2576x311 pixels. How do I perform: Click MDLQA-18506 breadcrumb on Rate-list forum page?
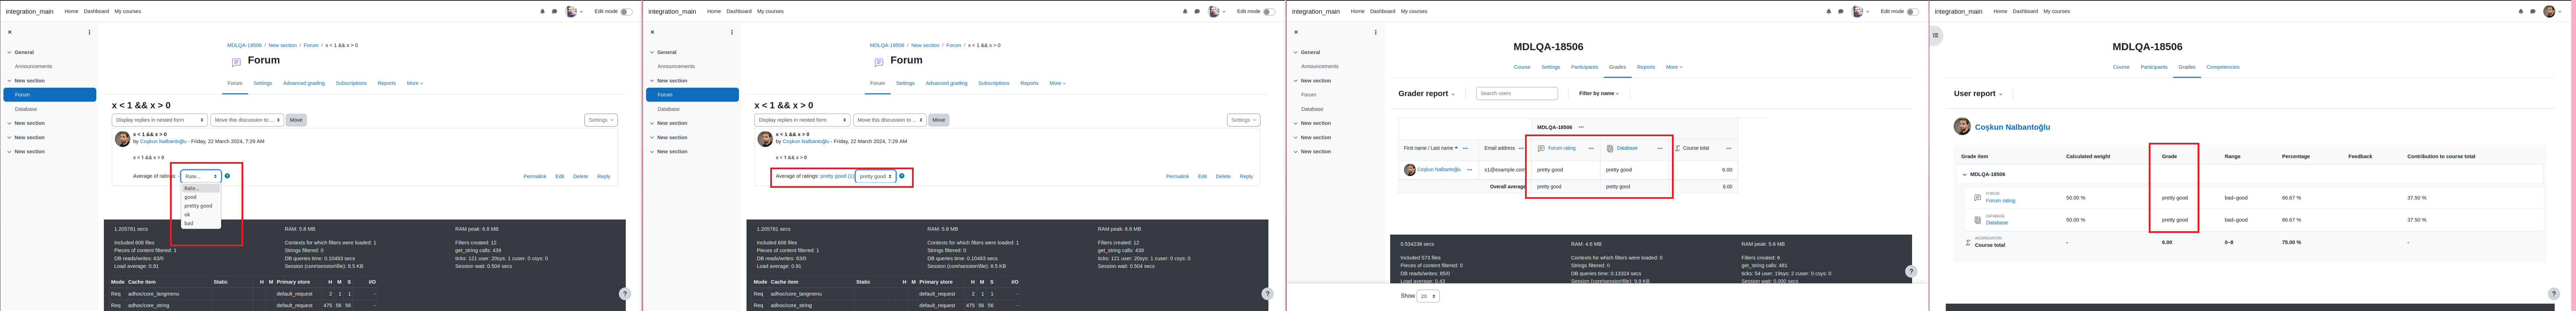tap(244, 45)
